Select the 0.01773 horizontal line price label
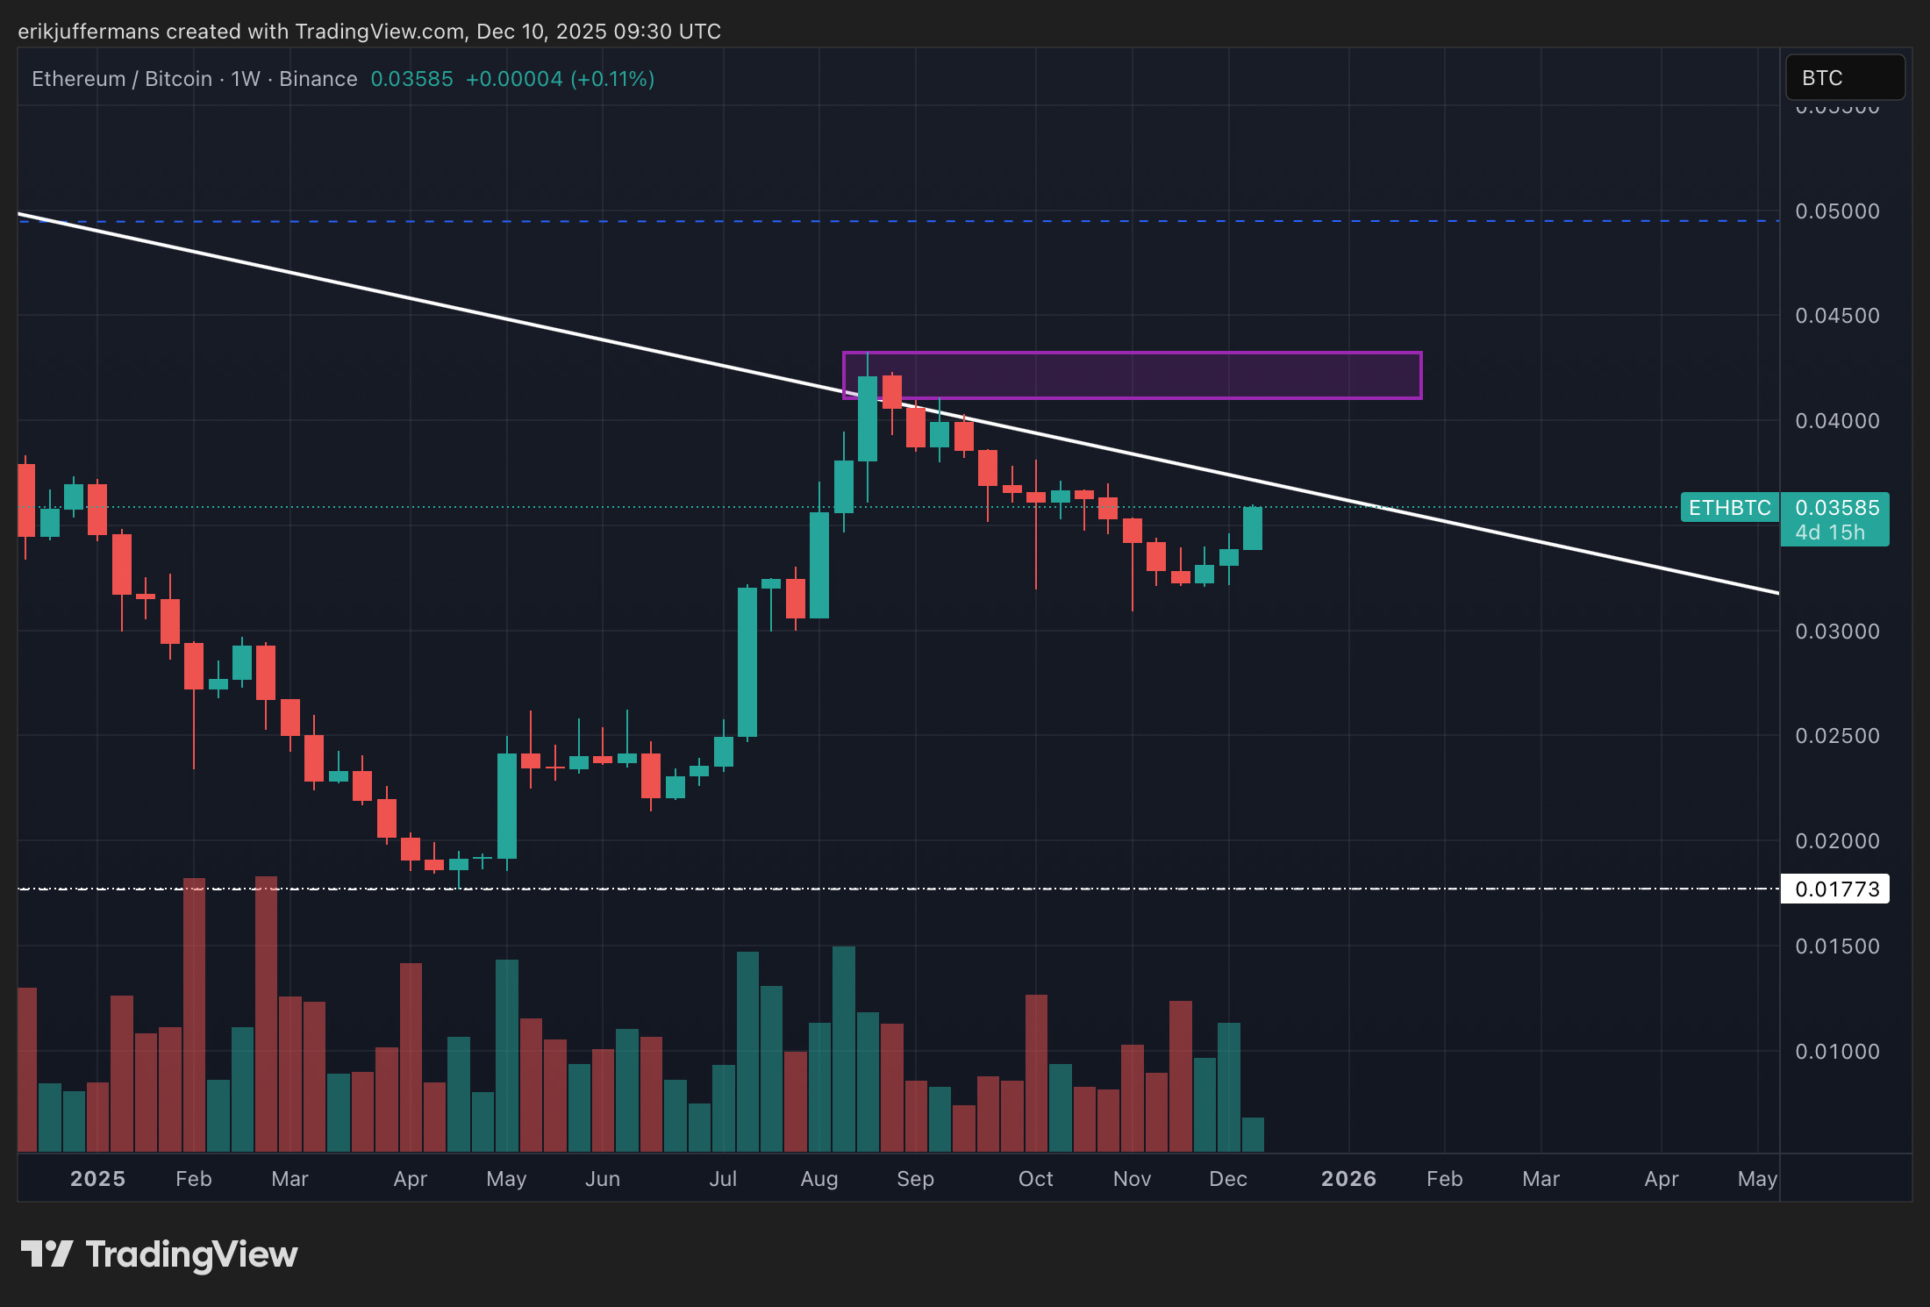The width and height of the screenshot is (1930, 1307). (x=1836, y=889)
